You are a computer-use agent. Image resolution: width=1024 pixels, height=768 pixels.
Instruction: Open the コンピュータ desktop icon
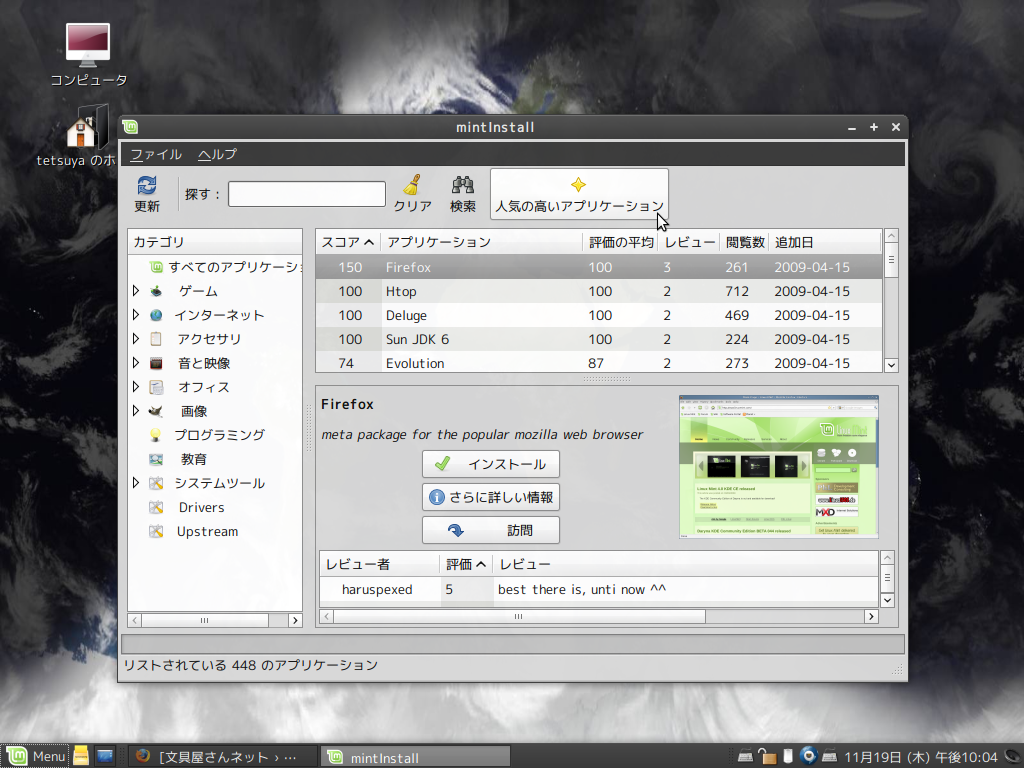[88, 55]
